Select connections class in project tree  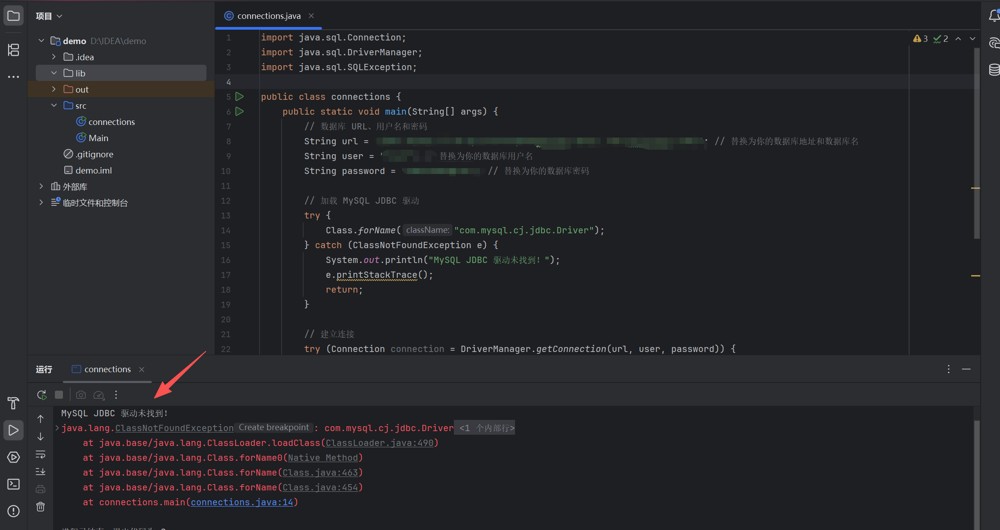click(x=105, y=122)
